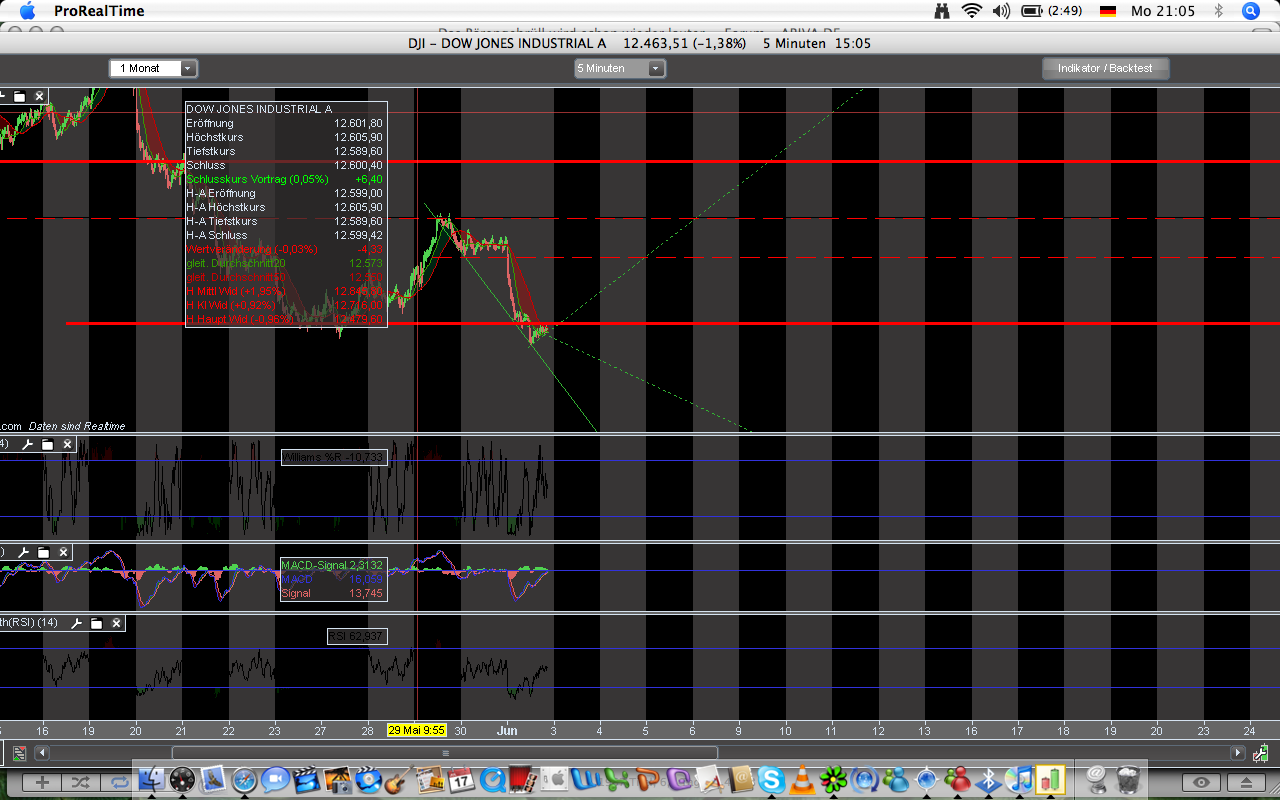Open ProRealTime candlestick icon in Dock
This screenshot has width=1280, height=800.
click(x=1050, y=779)
